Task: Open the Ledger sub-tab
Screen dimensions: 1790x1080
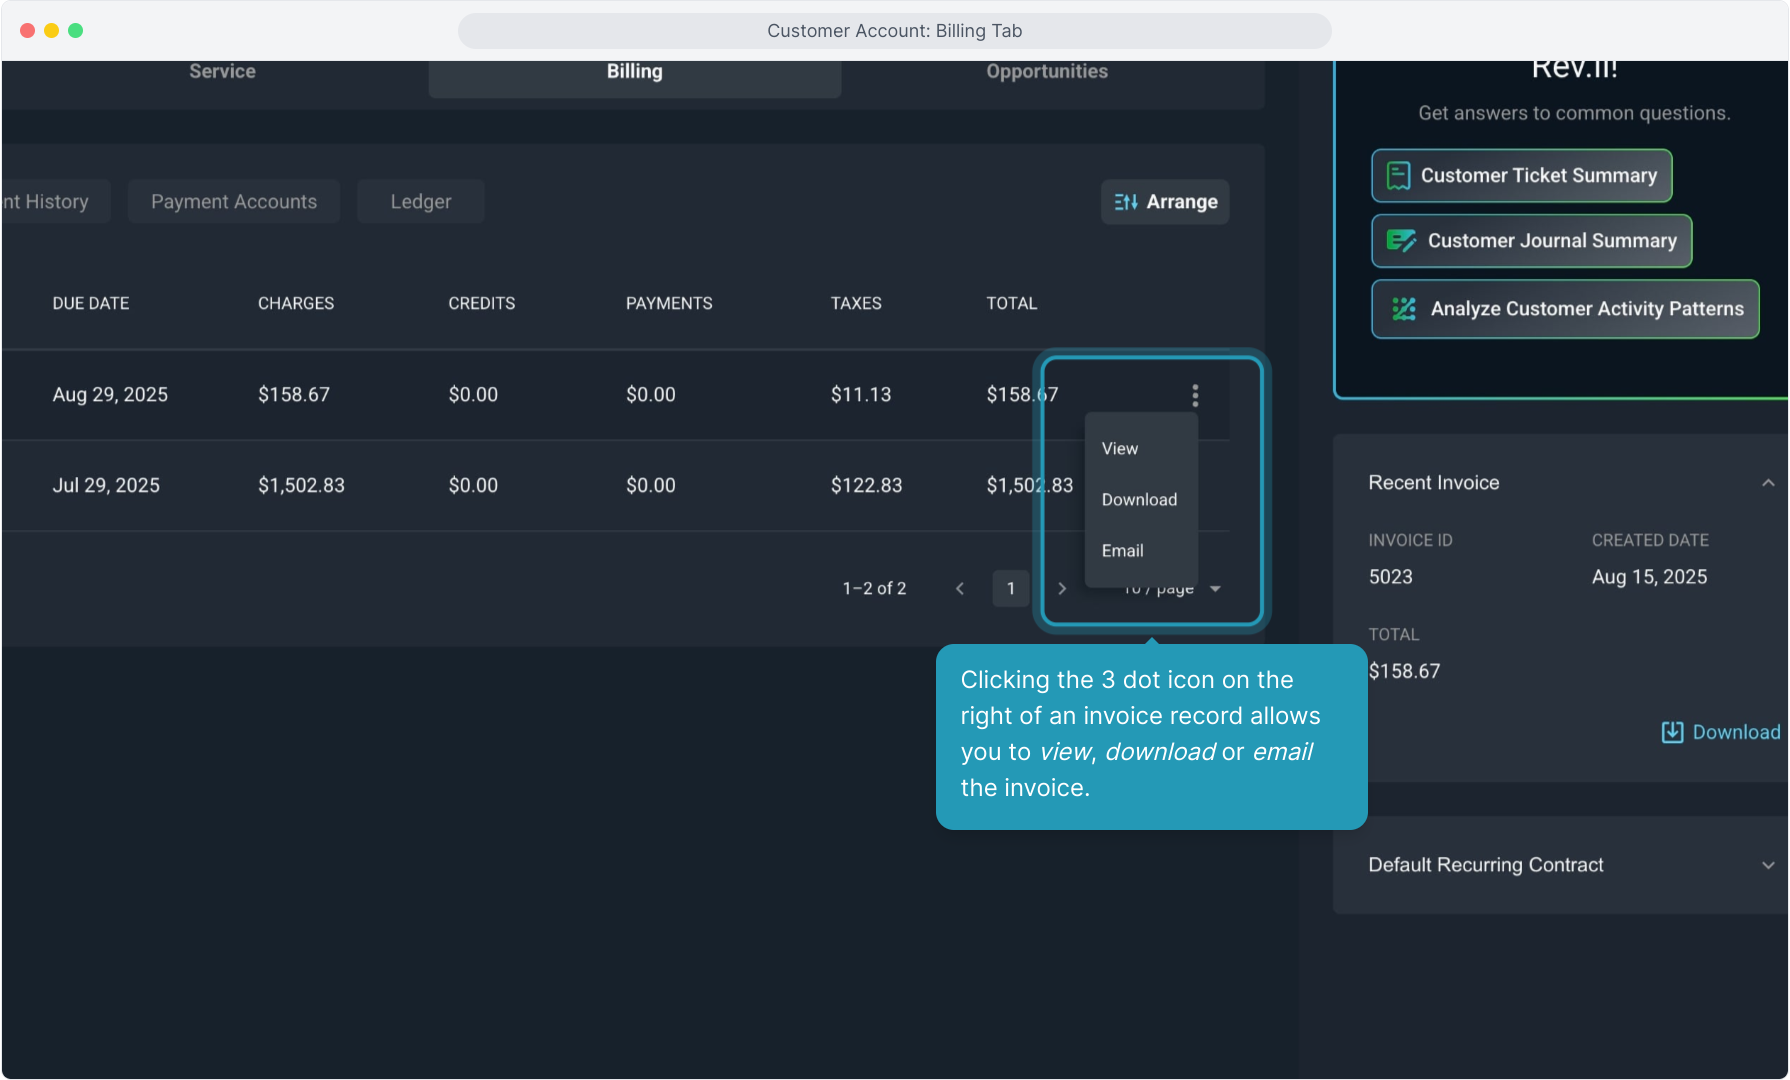Action: 420,202
